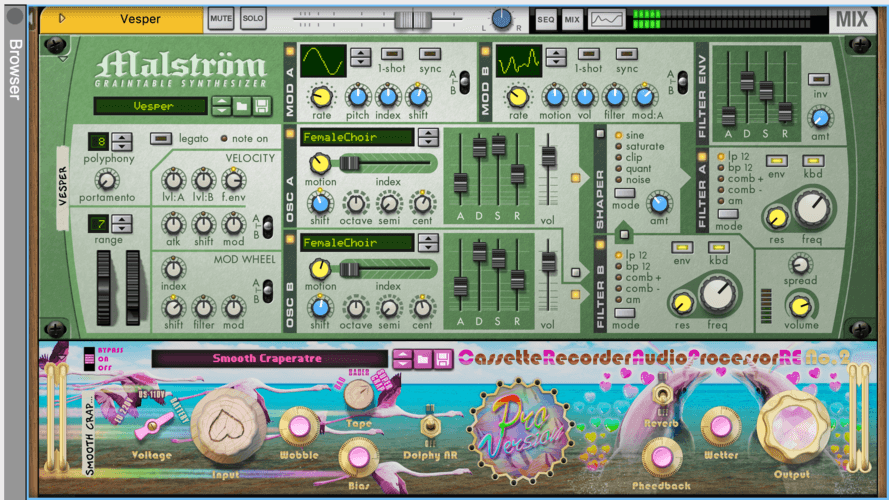Click the Osc A index slider
The height and width of the screenshot is (500, 889).
coord(349,164)
